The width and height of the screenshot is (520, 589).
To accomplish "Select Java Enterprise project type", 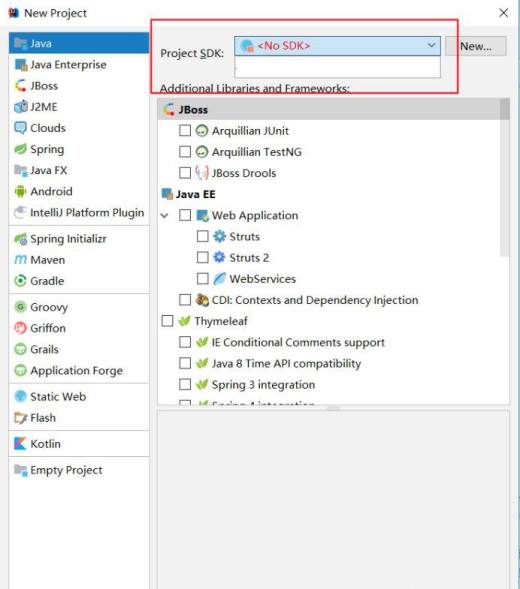I will point(79,65).
